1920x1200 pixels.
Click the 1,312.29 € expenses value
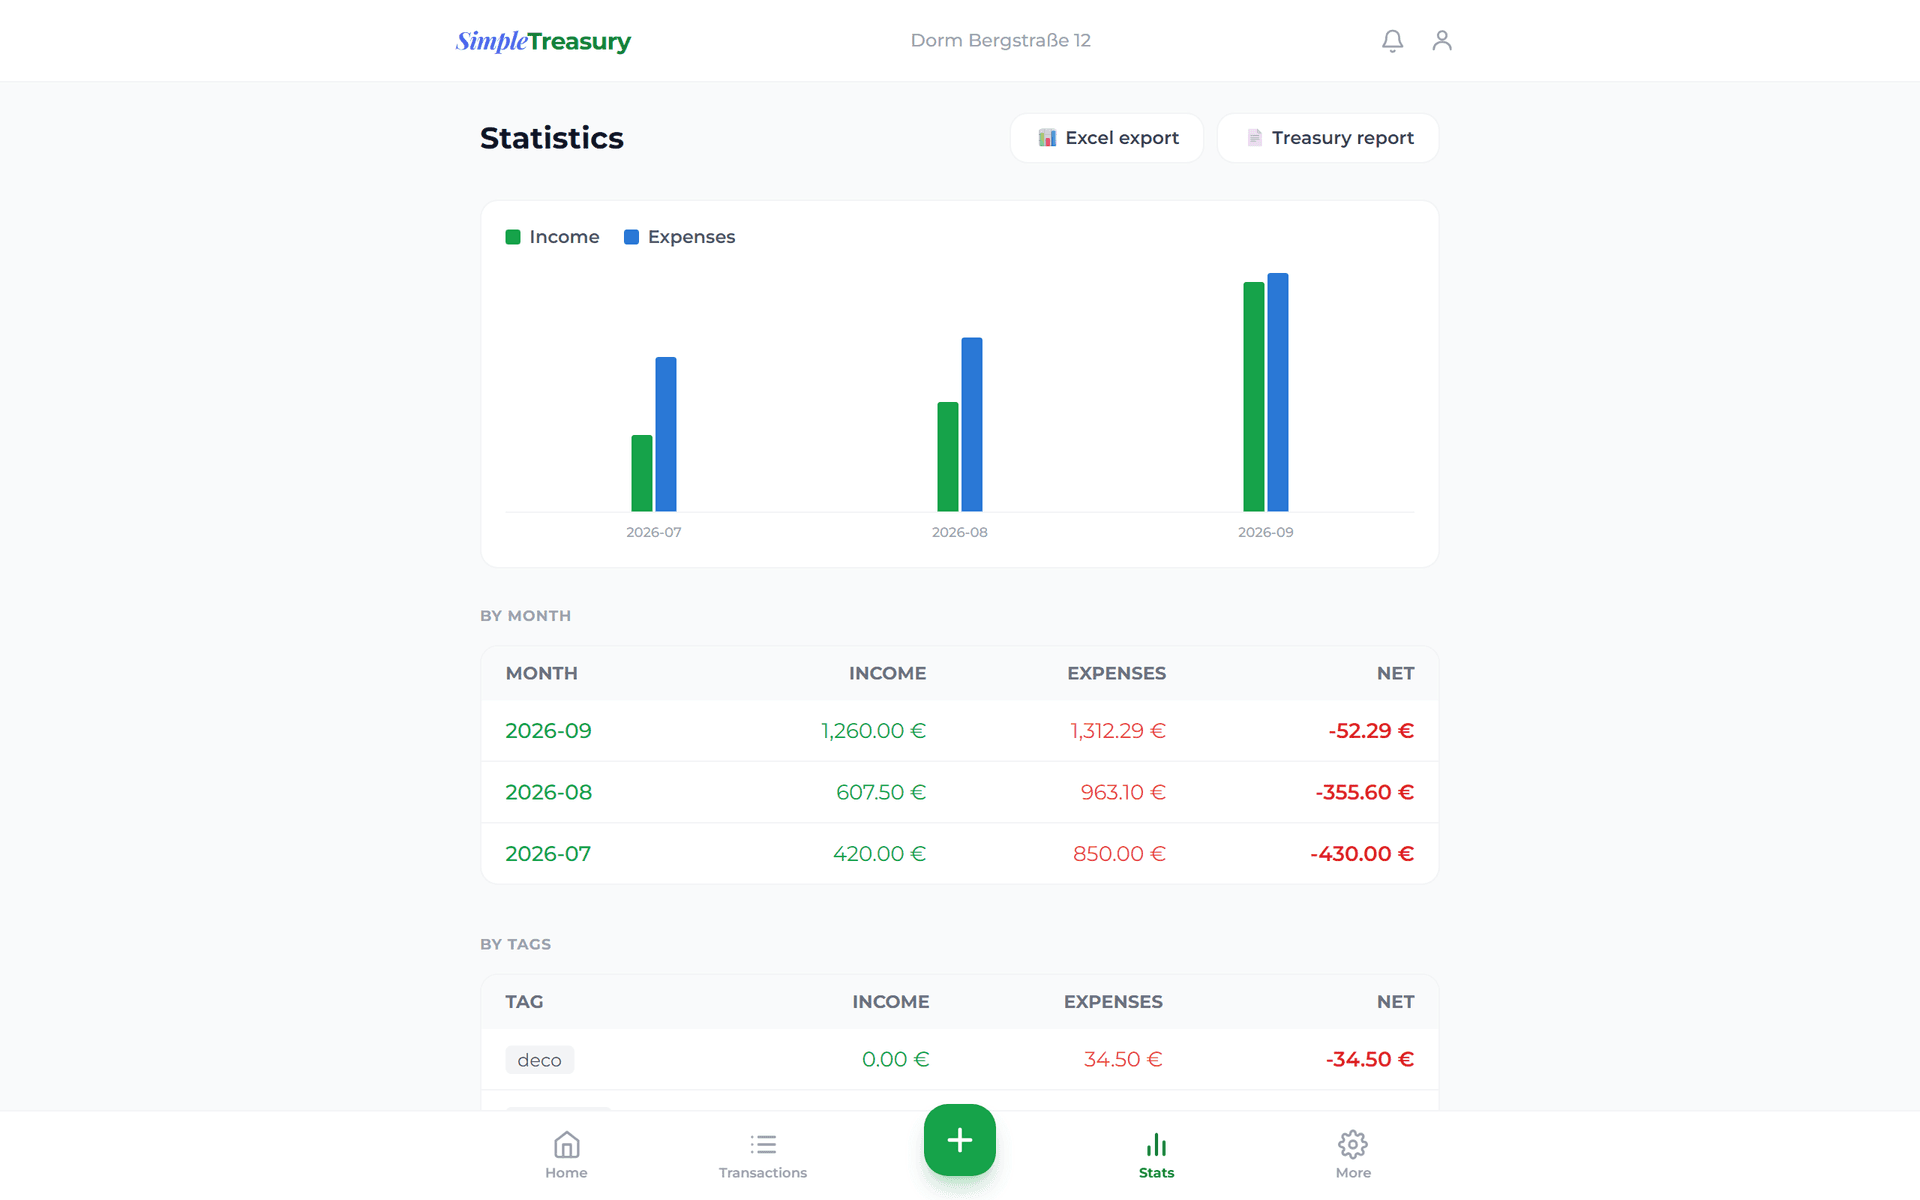click(x=1118, y=731)
